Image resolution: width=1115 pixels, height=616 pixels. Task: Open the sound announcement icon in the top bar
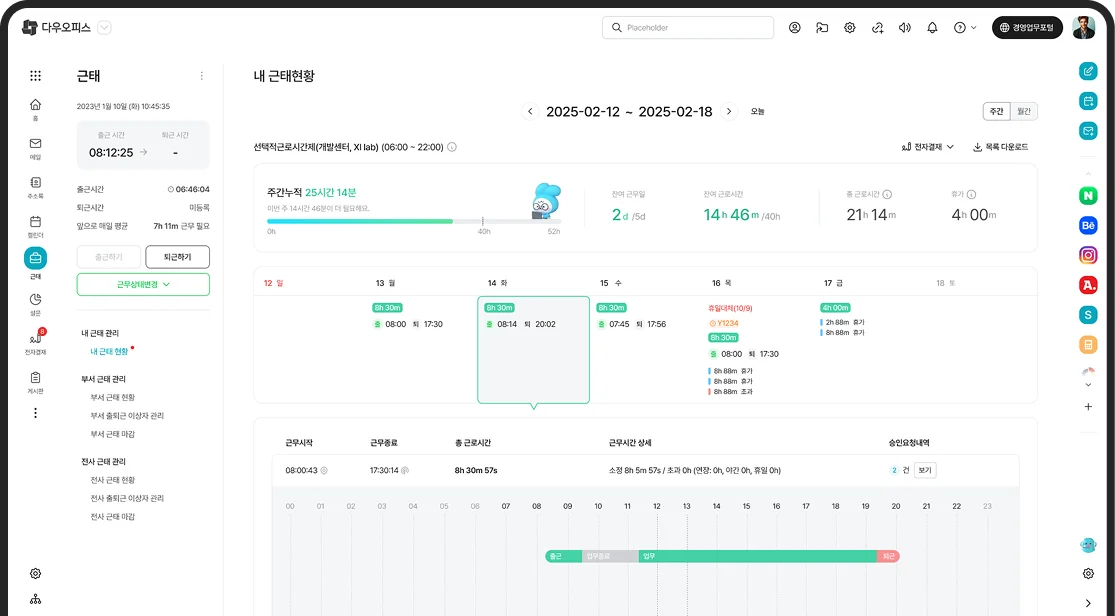(x=905, y=28)
